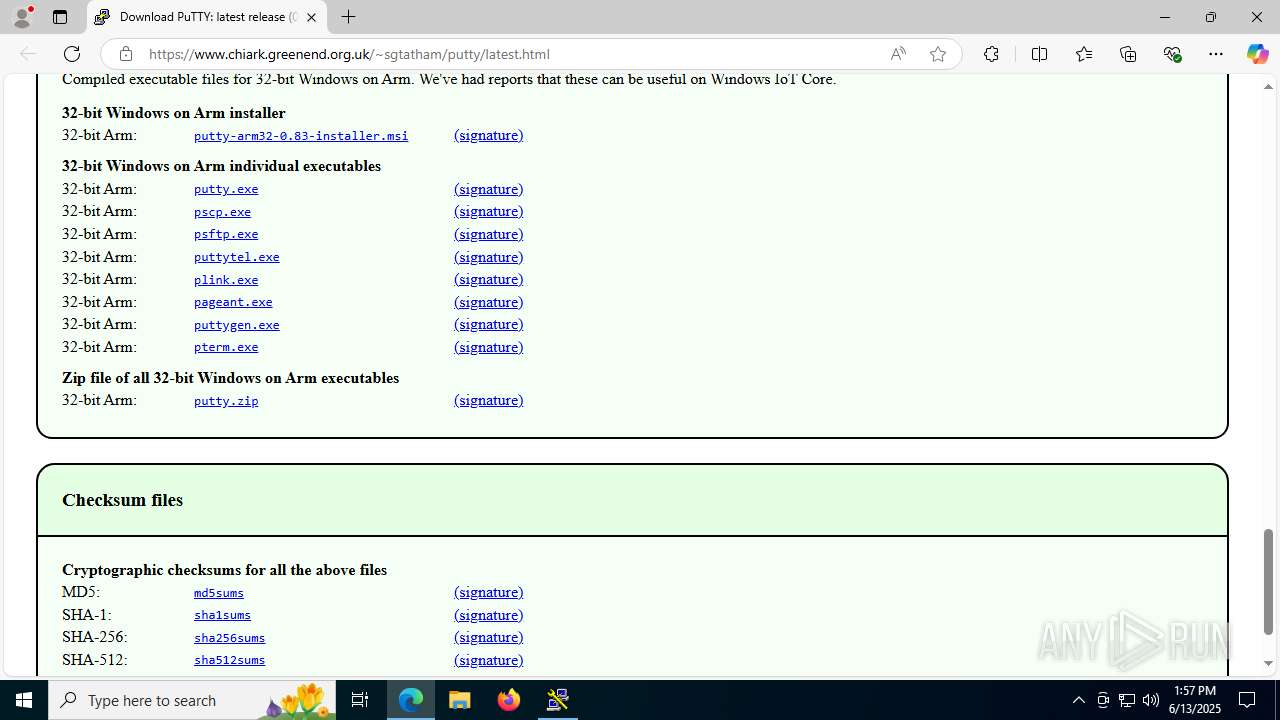Click the taskbar search box
Screen dimensions: 1280x720
point(192,700)
